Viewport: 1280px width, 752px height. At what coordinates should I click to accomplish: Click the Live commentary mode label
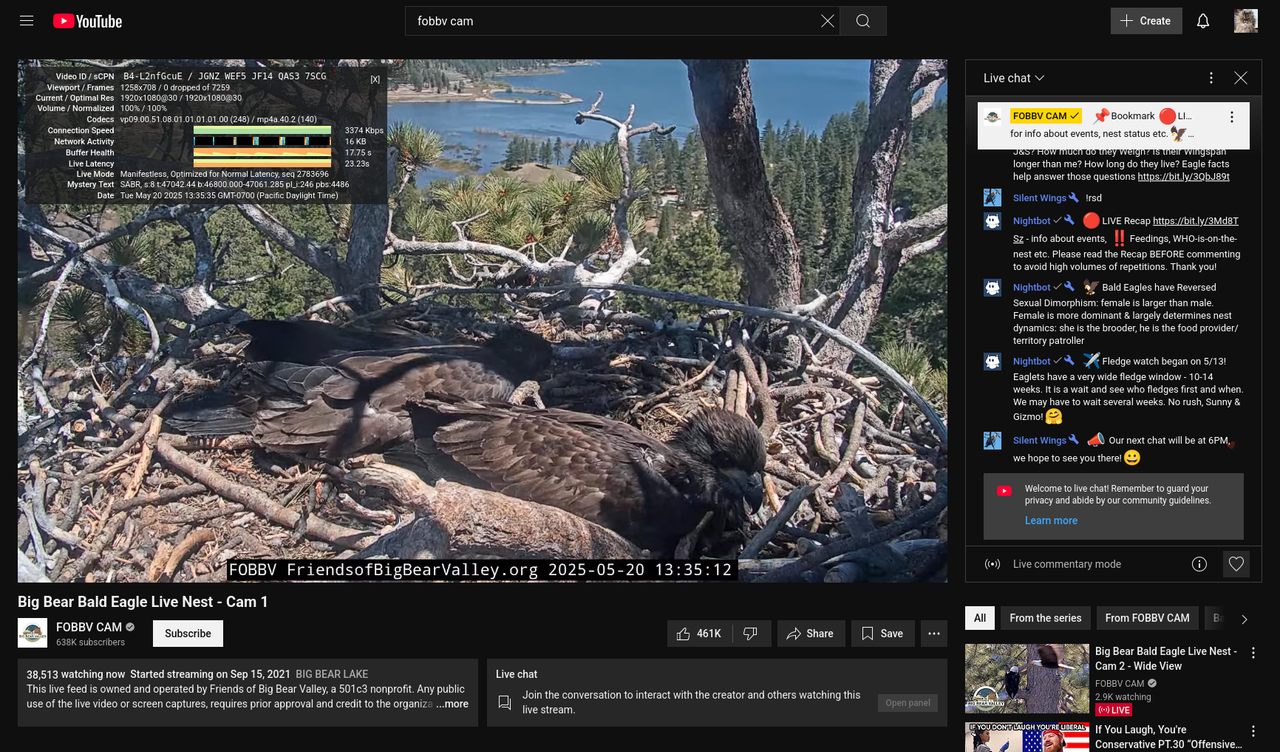pos(1067,564)
